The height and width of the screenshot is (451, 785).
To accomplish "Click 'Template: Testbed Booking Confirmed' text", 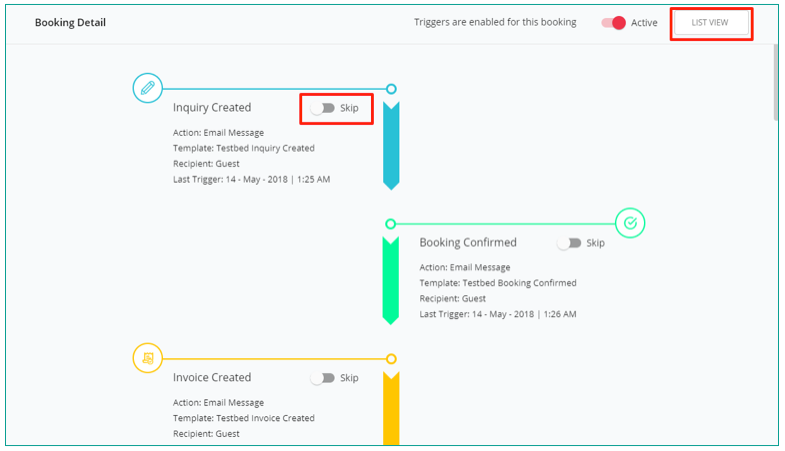I will tap(498, 283).
